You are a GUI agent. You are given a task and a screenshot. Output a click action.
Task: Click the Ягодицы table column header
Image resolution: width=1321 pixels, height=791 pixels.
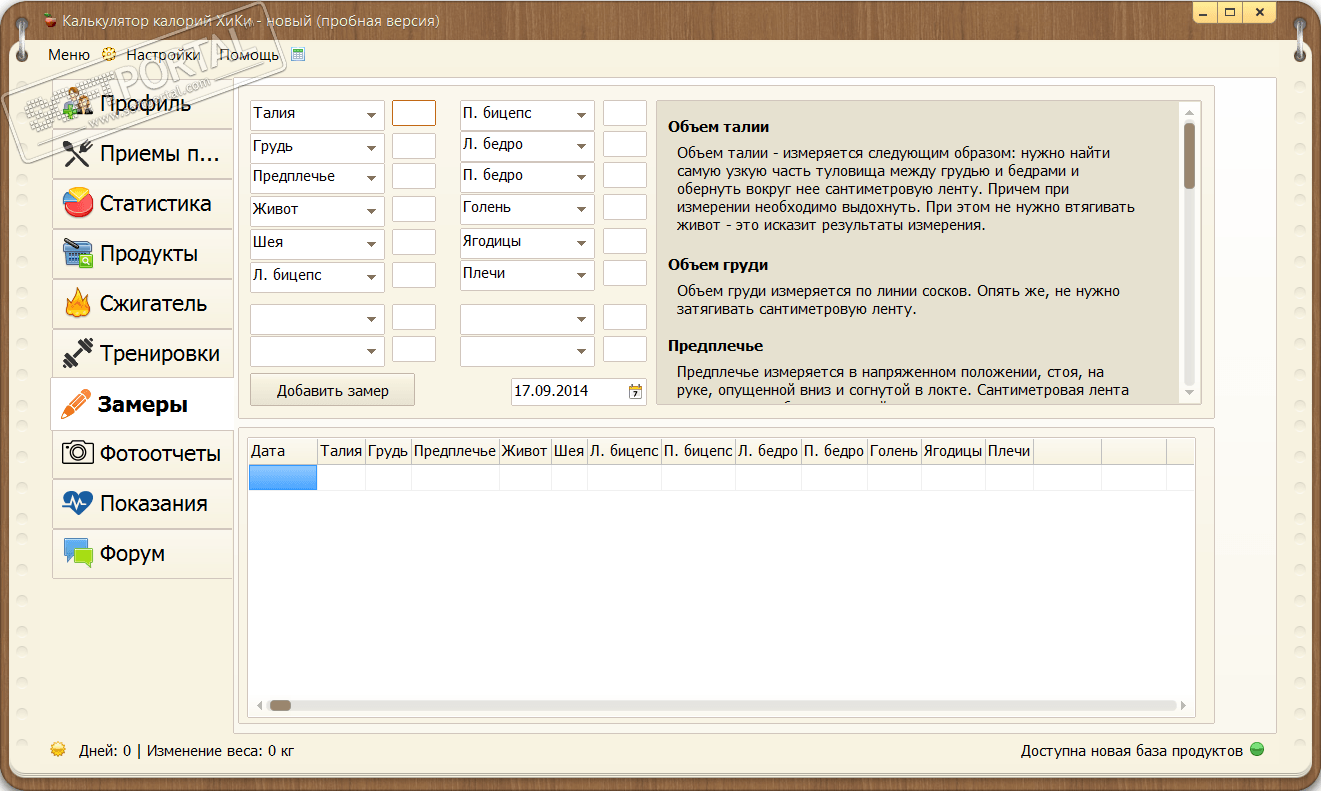(x=953, y=451)
